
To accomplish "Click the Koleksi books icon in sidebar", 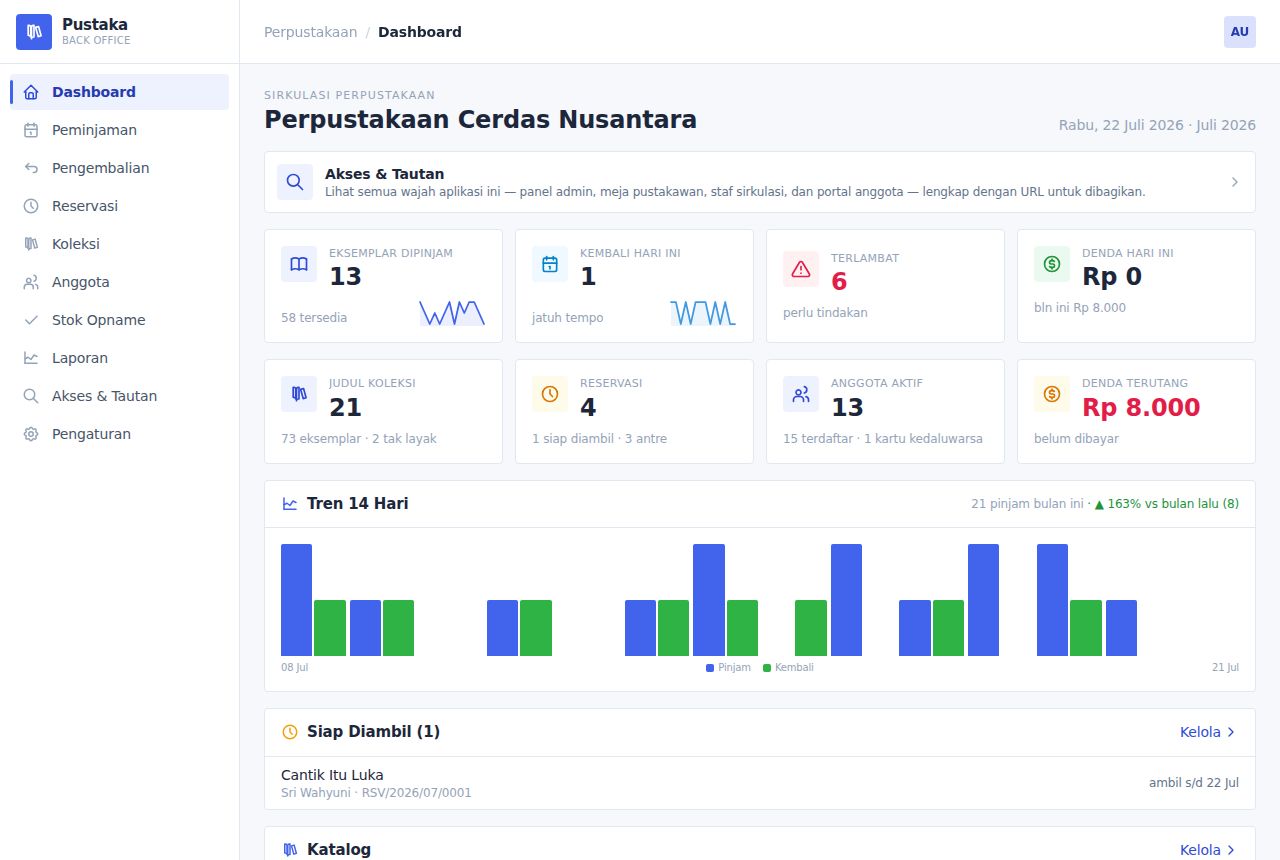I will (31, 244).
